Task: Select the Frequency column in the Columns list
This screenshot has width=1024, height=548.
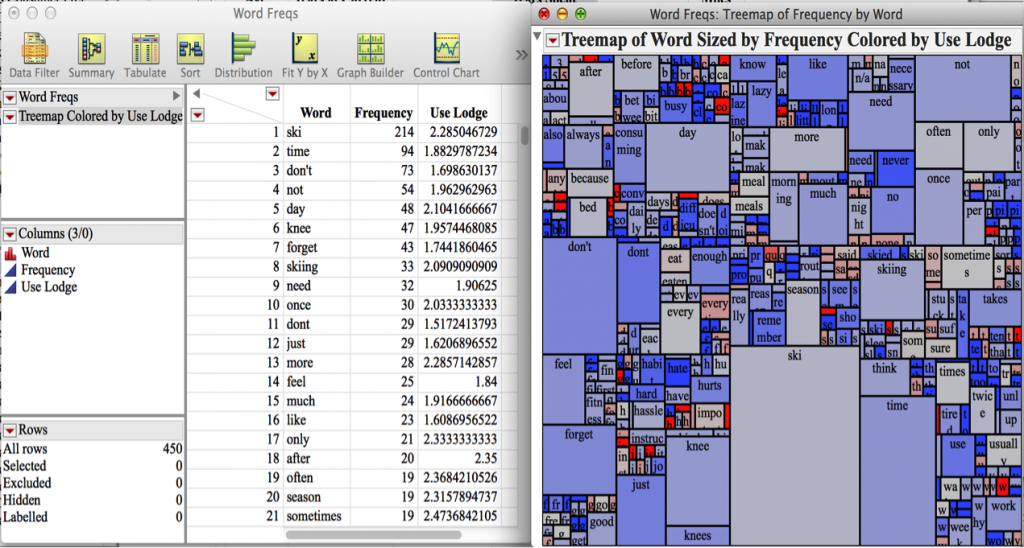Action: 48,270
